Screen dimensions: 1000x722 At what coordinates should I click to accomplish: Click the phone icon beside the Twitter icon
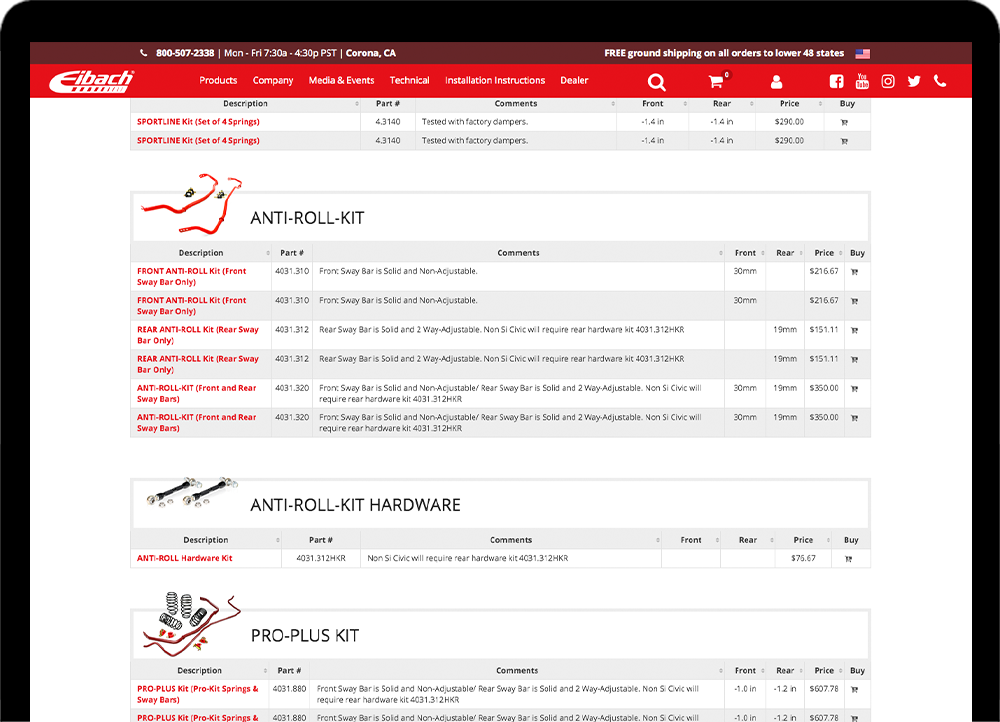(x=940, y=81)
